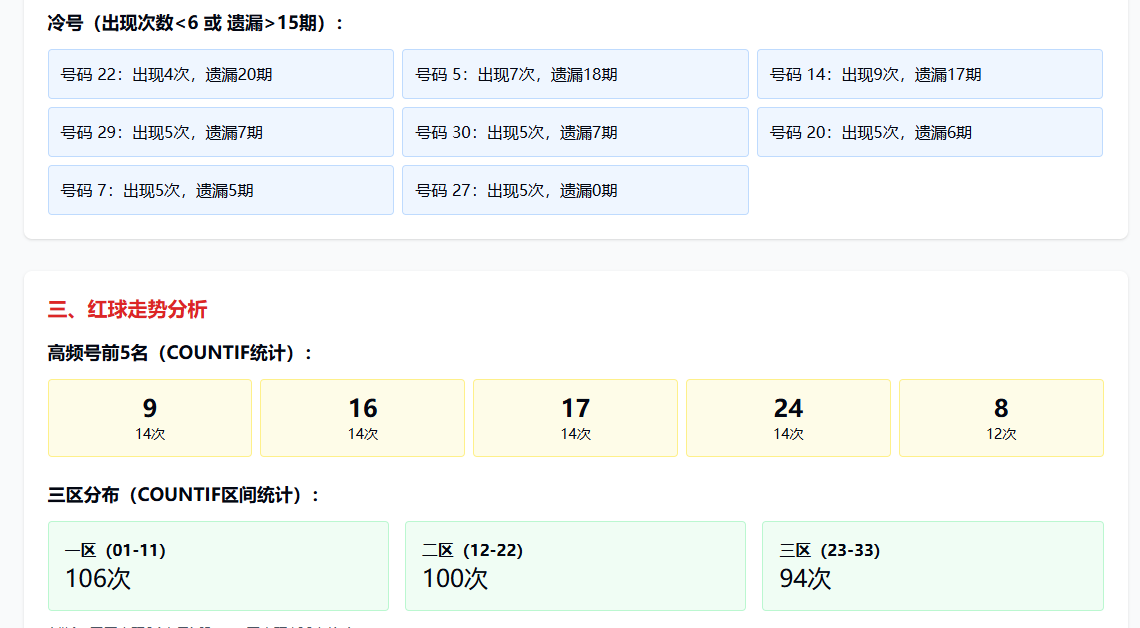1140x628 pixels.
Task: Click the 号码 14 cold number card
Action: [929, 74]
